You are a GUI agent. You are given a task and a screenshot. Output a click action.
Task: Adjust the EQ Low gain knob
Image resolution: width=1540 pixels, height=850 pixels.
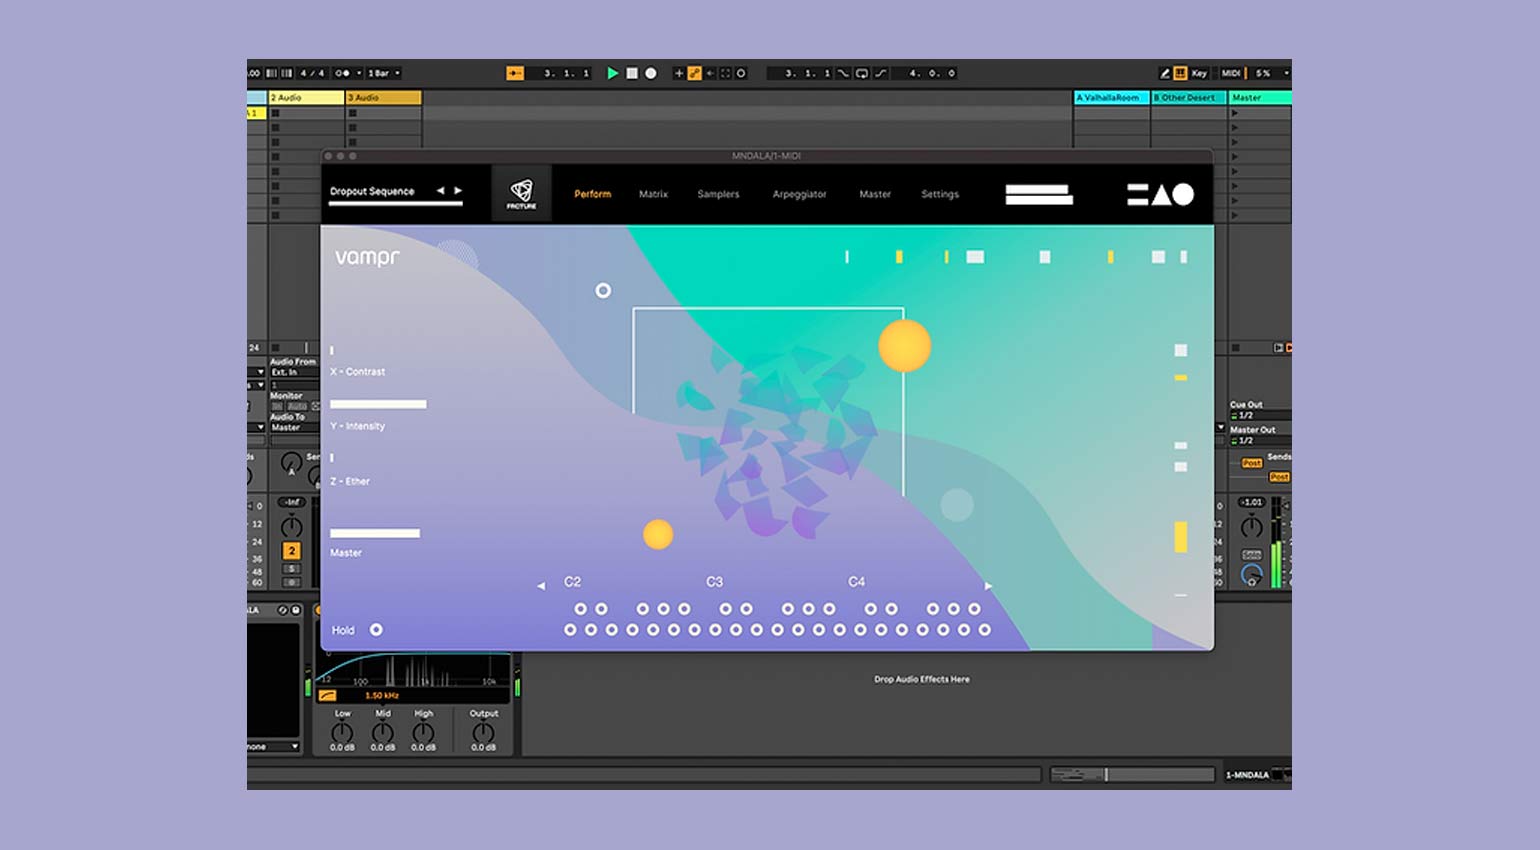tap(342, 733)
